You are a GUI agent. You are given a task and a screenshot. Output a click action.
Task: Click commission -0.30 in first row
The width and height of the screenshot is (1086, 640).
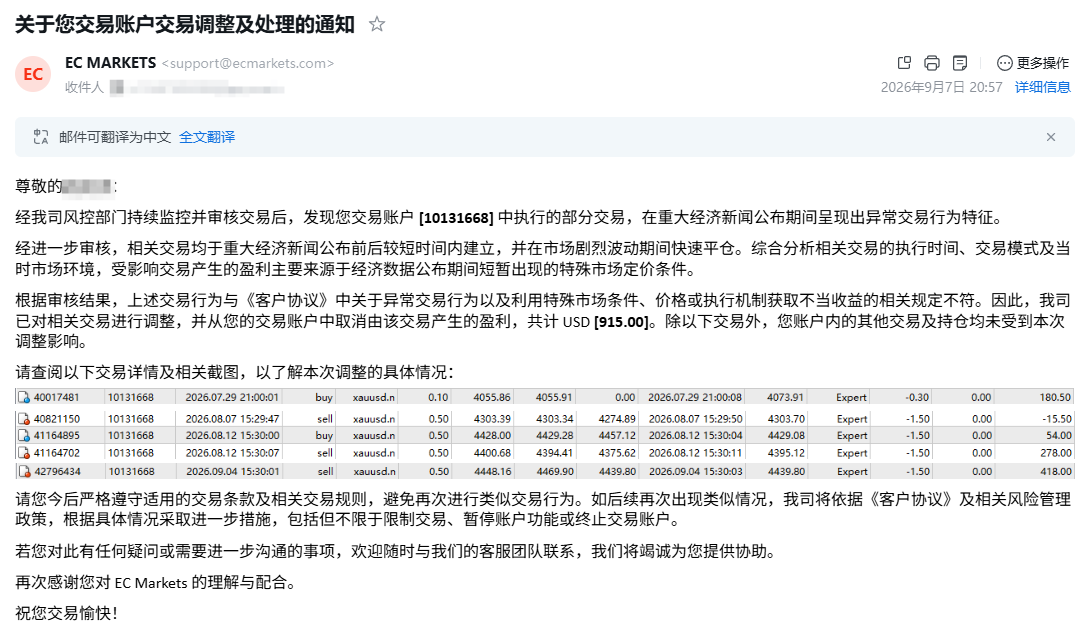click(917, 398)
